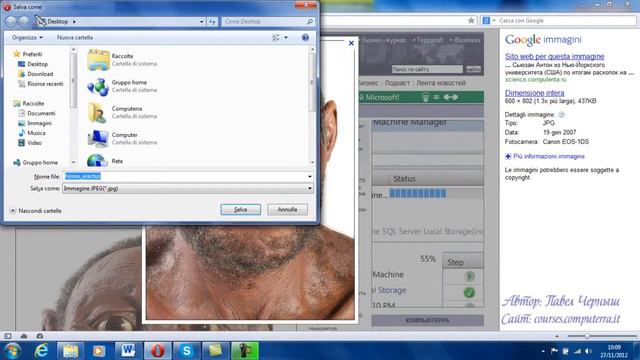Image resolution: width=640 pixels, height=360 pixels.
Task: Click the Salva button
Action: click(x=240, y=209)
